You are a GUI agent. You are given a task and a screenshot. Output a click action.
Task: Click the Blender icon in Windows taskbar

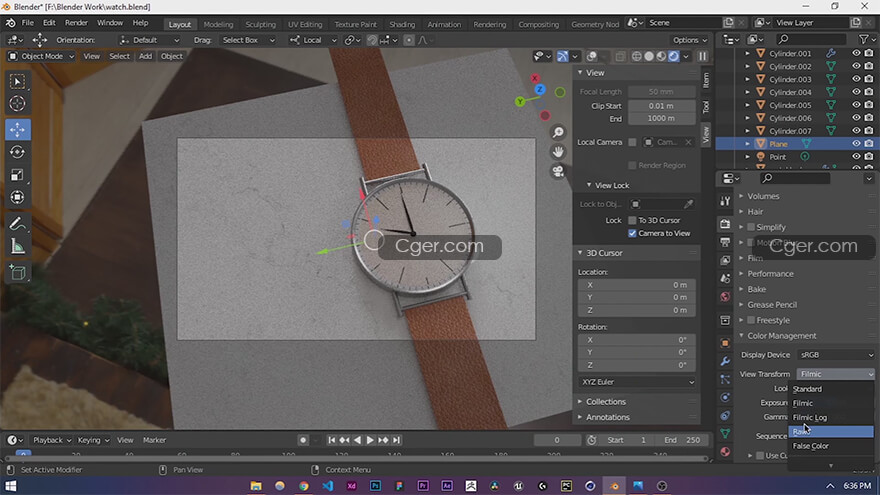point(614,486)
